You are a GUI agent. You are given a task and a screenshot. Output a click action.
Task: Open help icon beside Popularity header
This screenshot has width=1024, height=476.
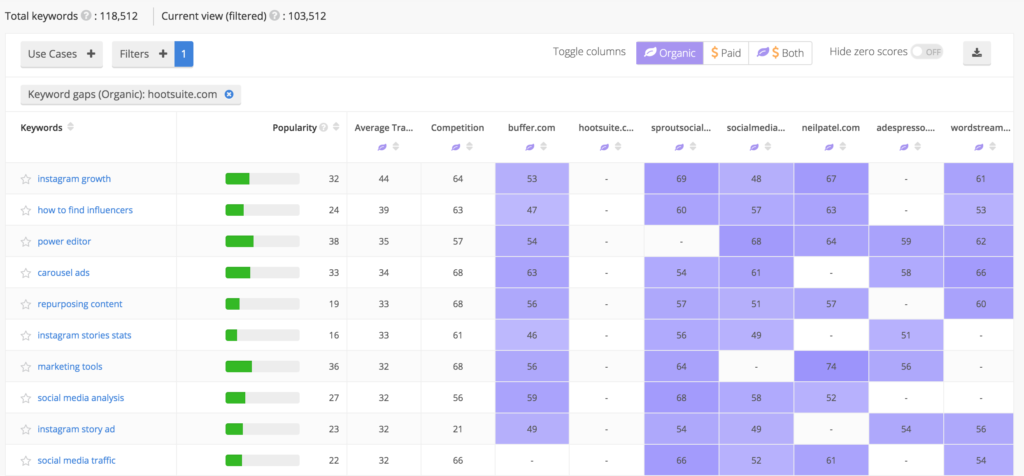click(x=323, y=128)
